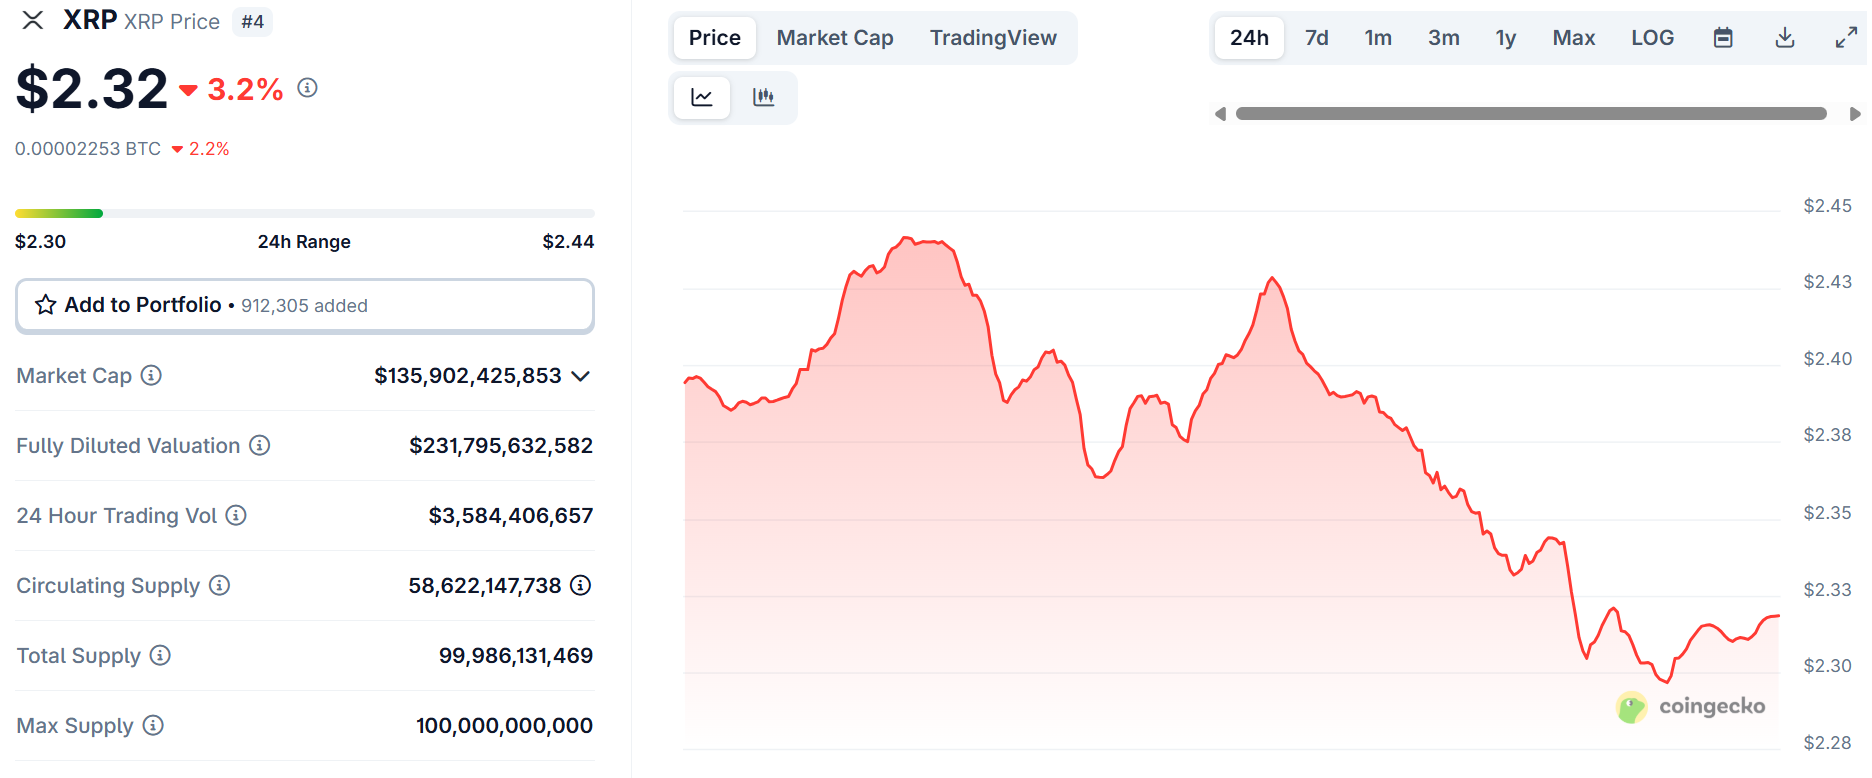Open the 24 Hour Trading Vol info icon
This screenshot has height=778, width=1872.
pos(236,515)
